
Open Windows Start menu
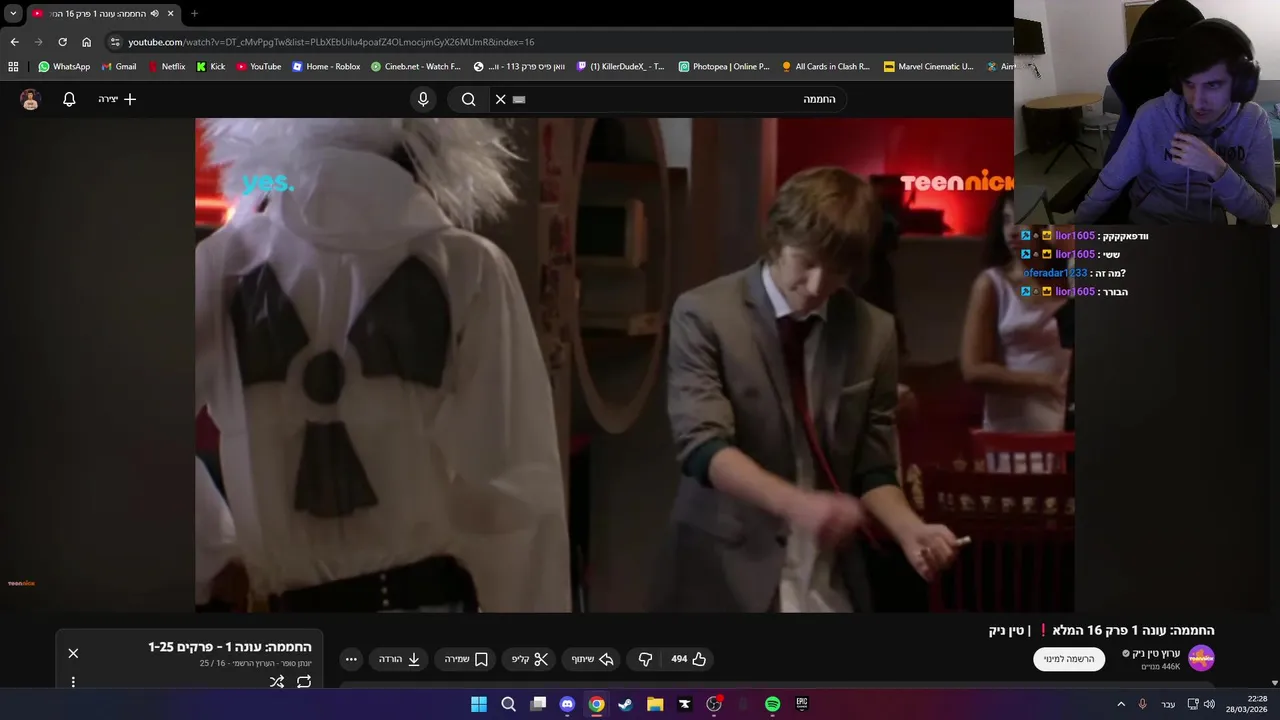(479, 704)
